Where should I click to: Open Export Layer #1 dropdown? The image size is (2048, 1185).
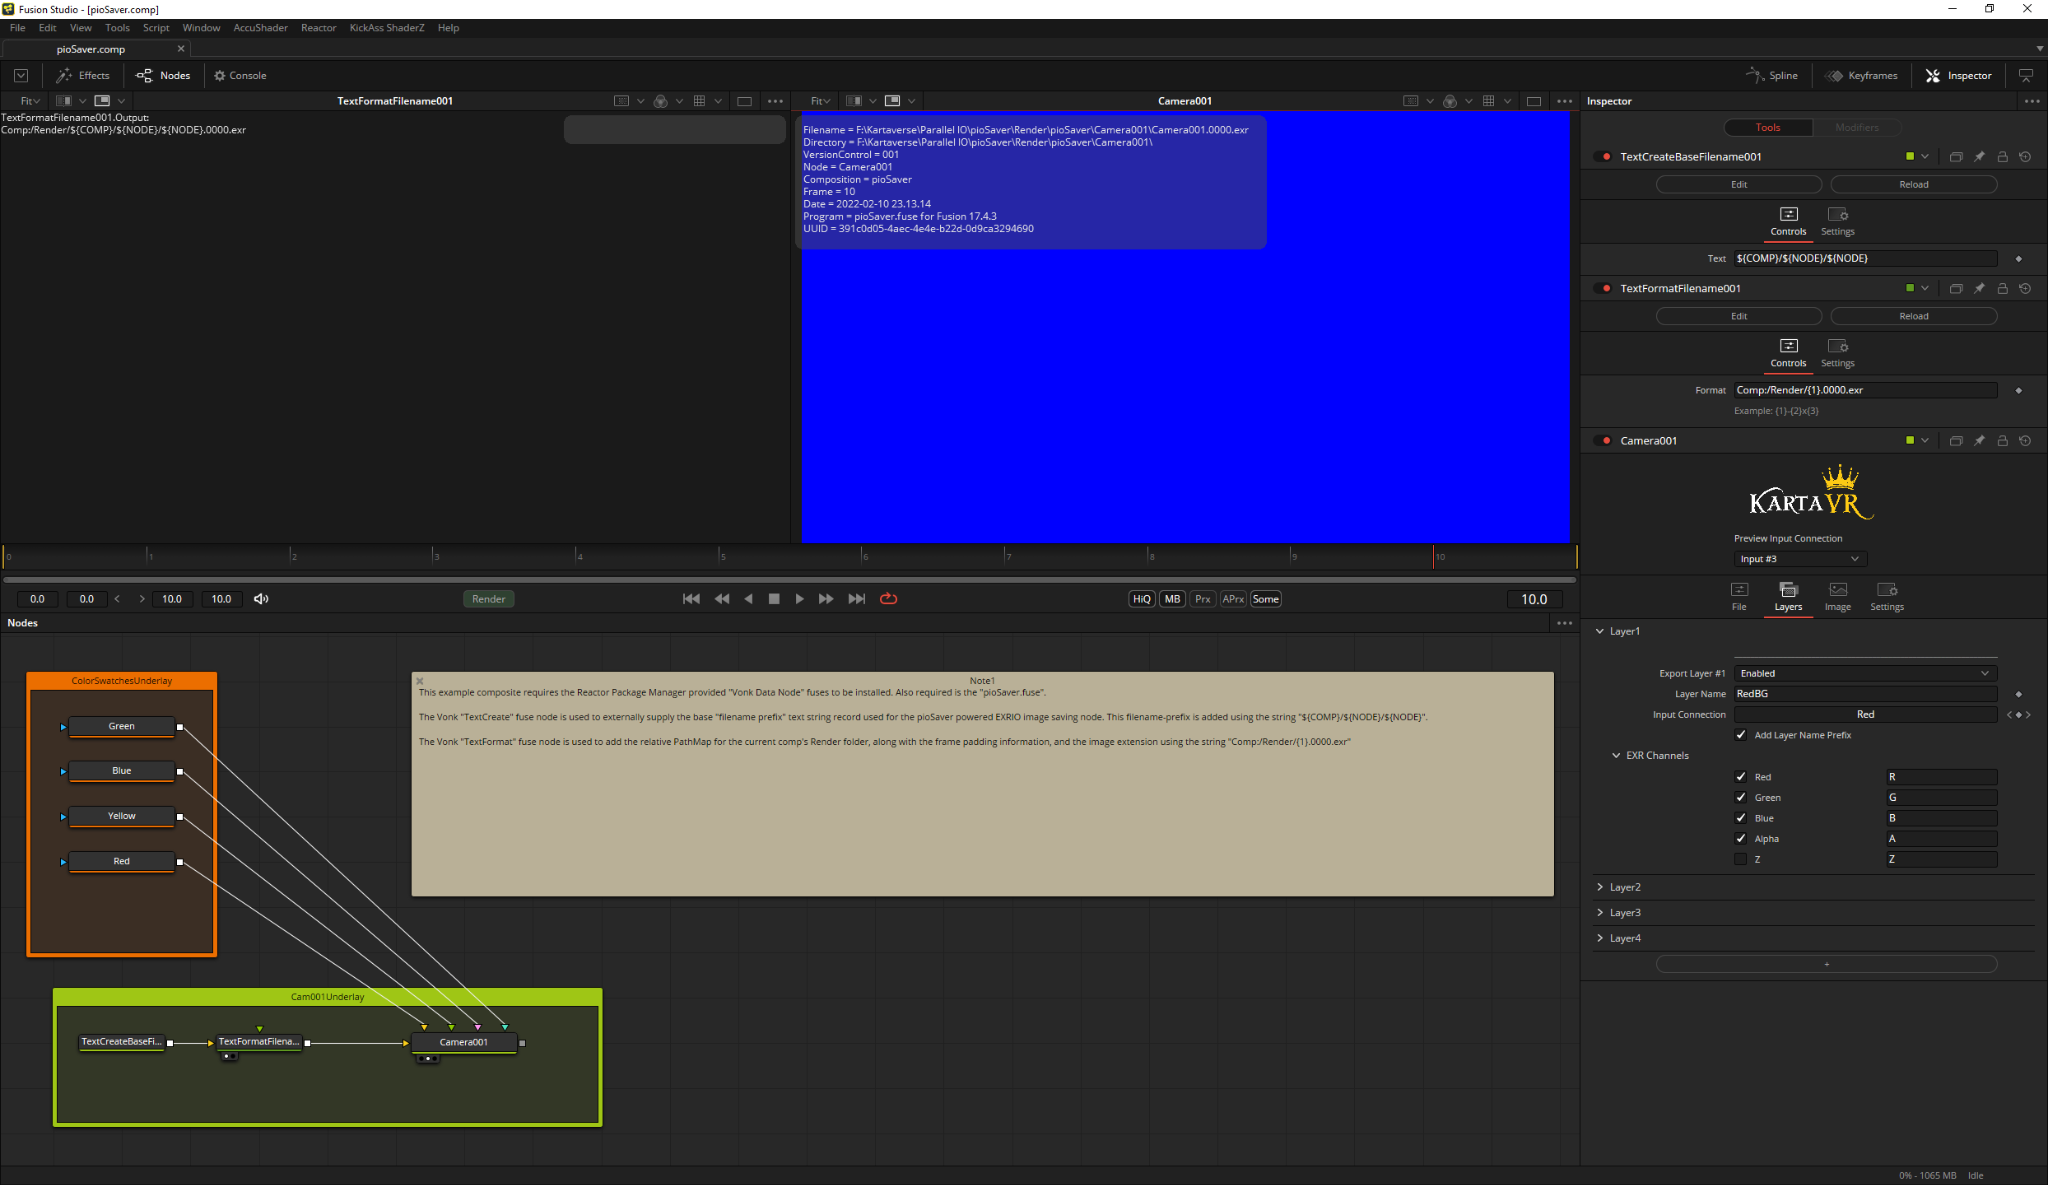point(1865,673)
